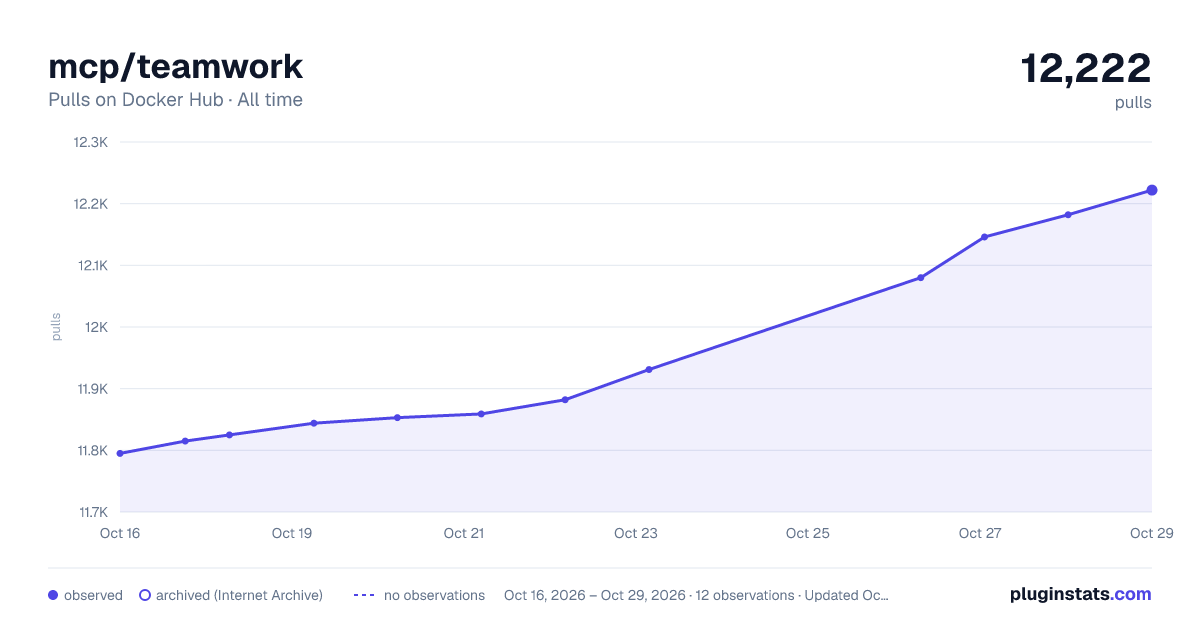
Task: Click the 'no observations' legend label
Action: (434, 595)
